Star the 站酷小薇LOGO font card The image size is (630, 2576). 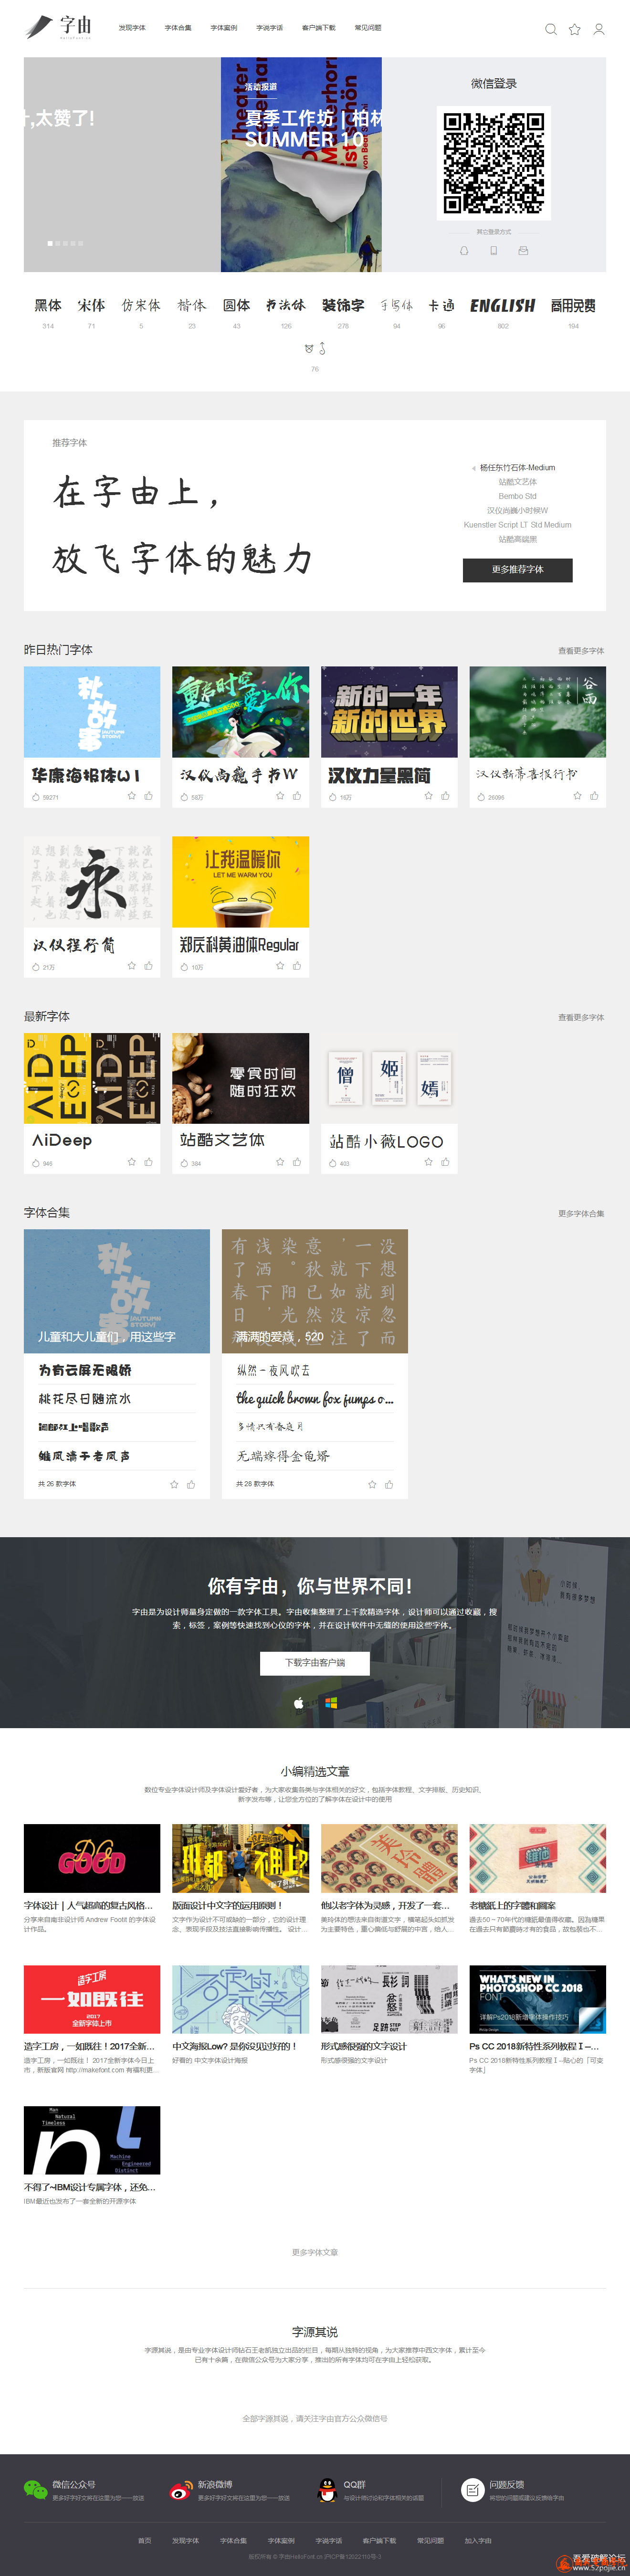point(428,1162)
